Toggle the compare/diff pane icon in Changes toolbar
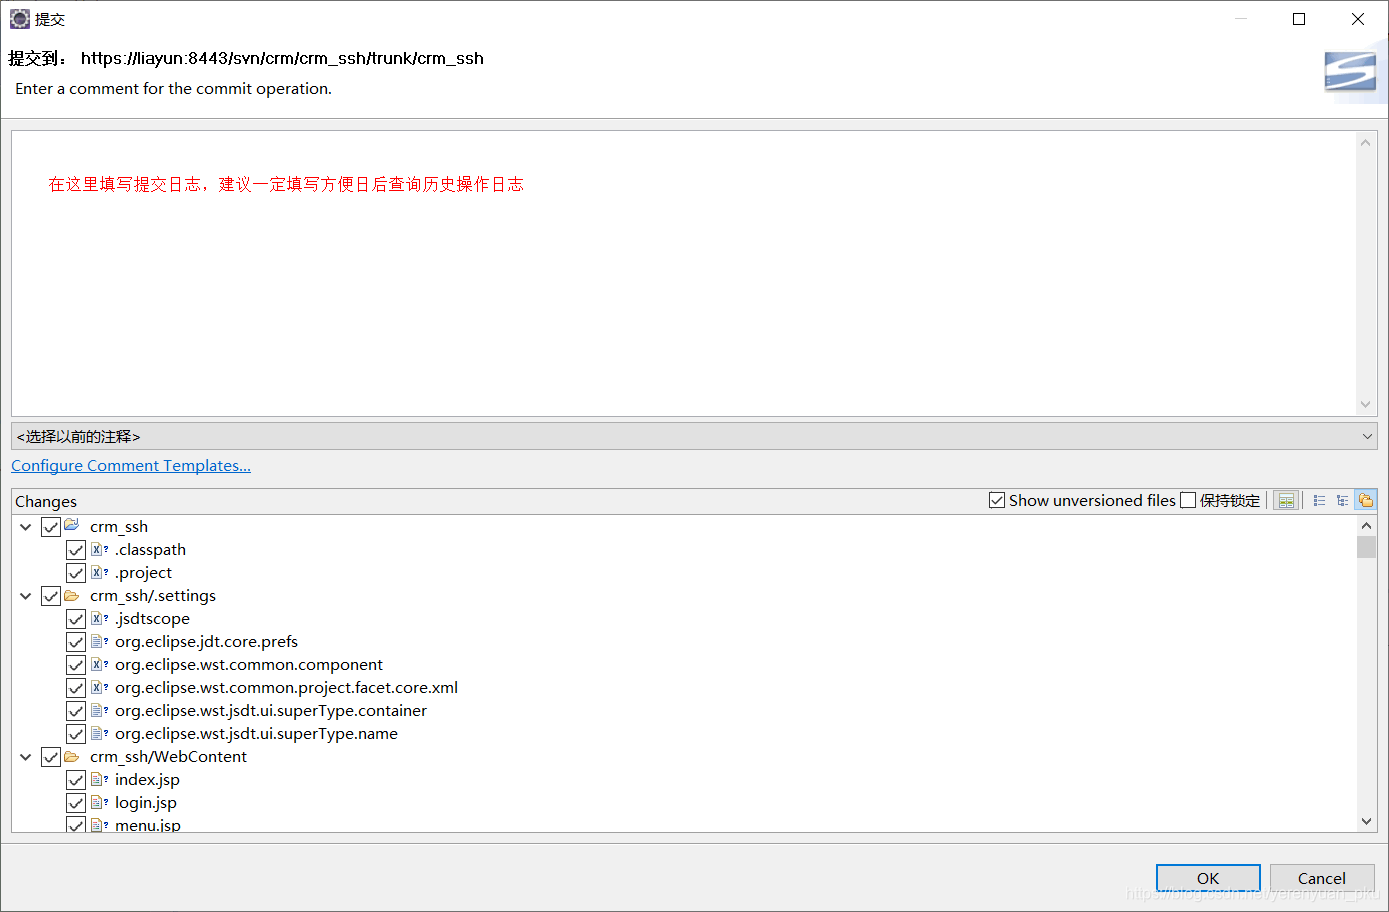This screenshot has width=1389, height=912. point(1286,501)
